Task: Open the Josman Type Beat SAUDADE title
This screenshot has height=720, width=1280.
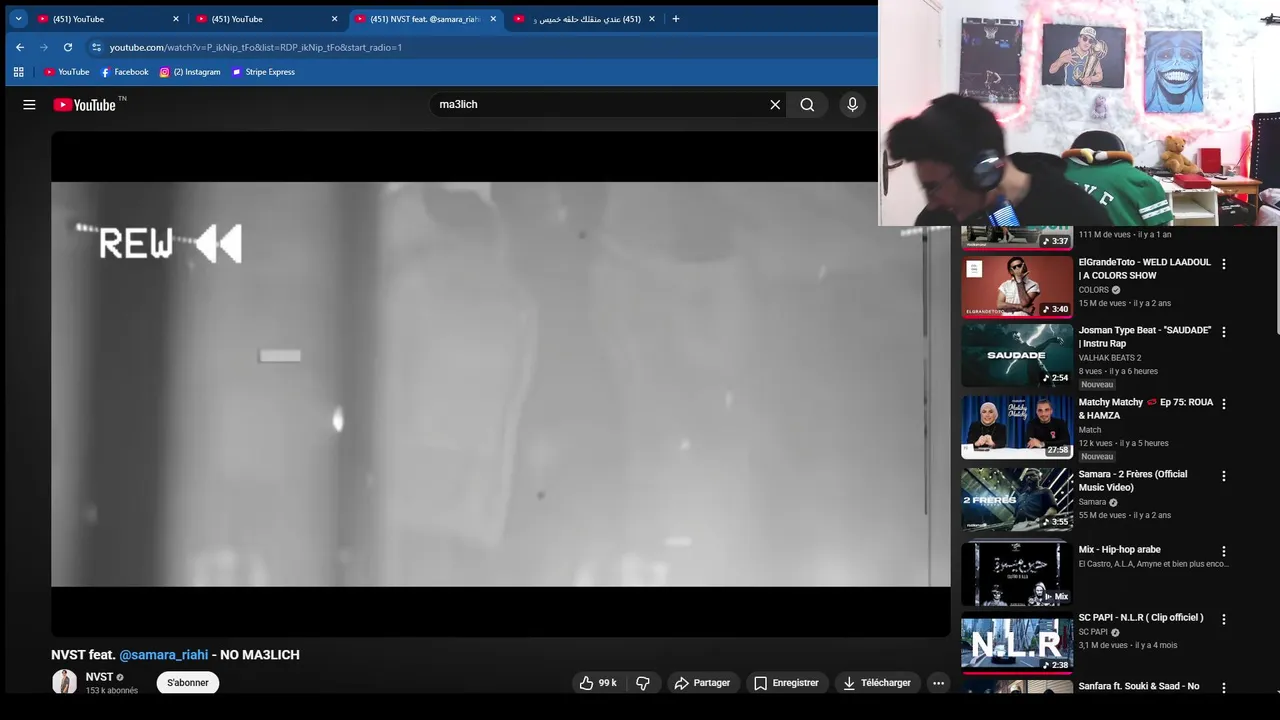Action: [x=1144, y=336]
